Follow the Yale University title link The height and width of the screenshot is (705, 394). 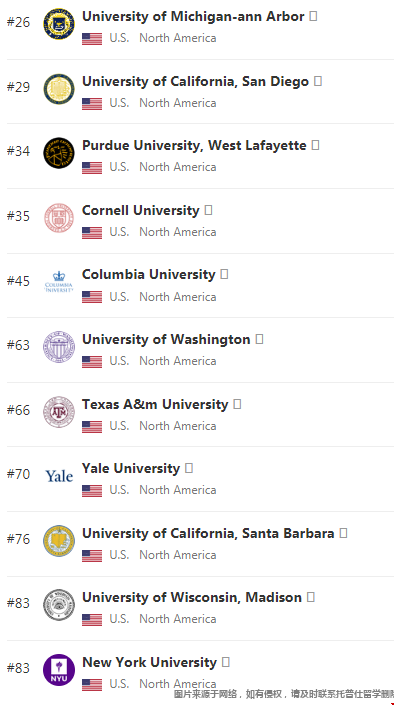[131, 469]
